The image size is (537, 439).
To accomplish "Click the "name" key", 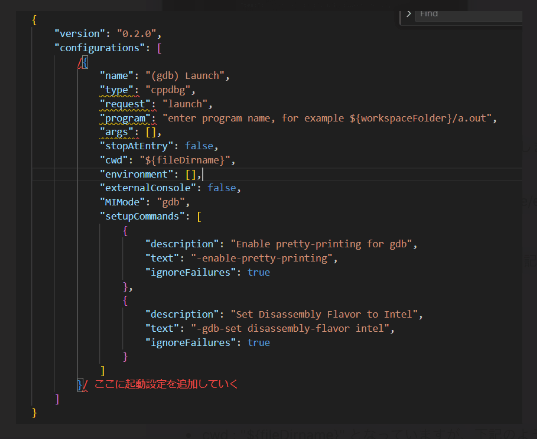I will coord(116,76).
